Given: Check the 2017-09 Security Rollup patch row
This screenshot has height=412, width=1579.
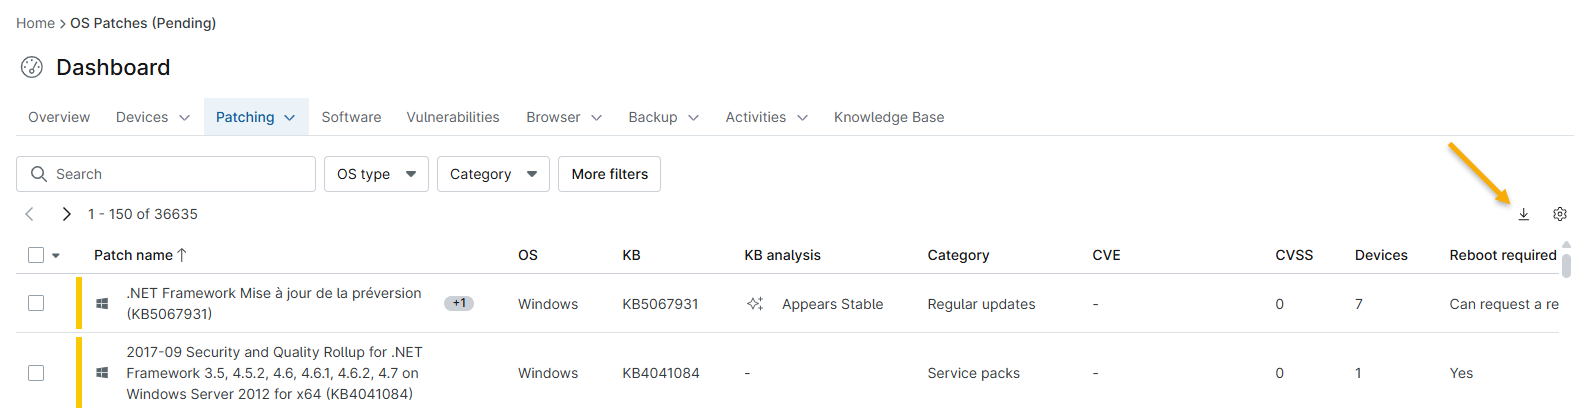Looking at the screenshot, I should tap(36, 373).
